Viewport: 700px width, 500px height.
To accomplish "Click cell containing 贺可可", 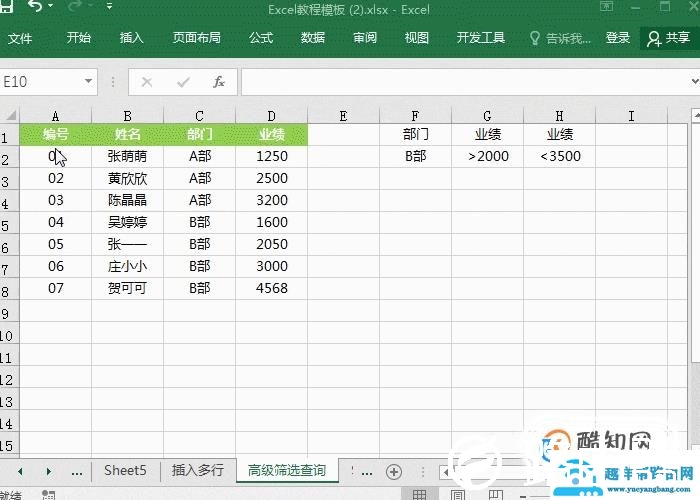I will click(x=127, y=288).
